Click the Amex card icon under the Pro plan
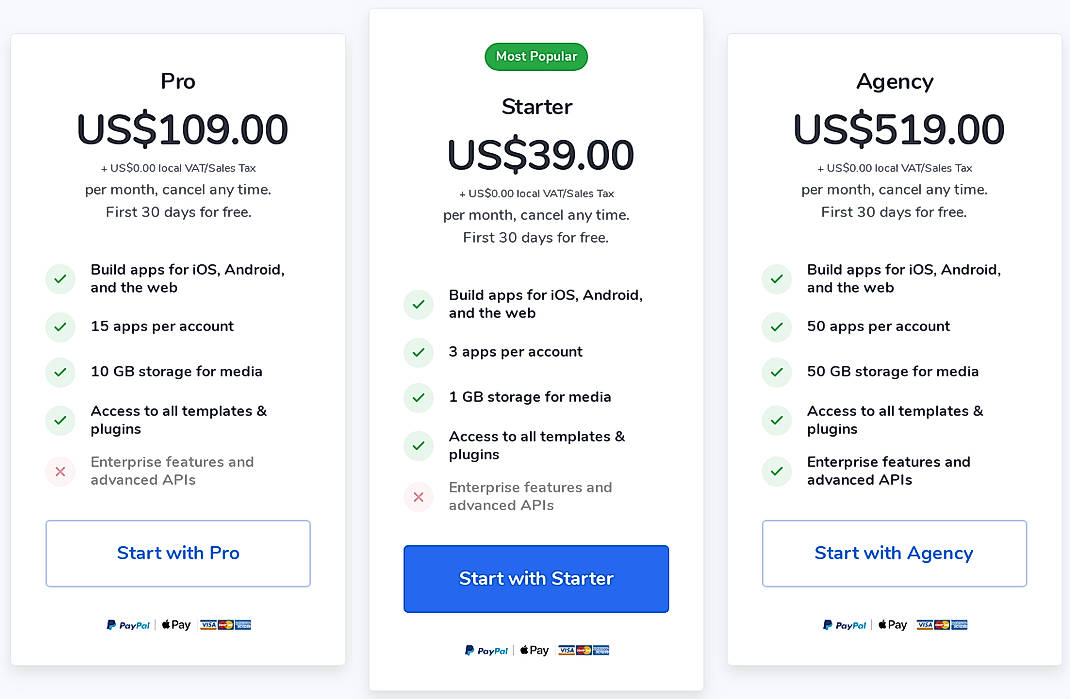This screenshot has width=1070, height=699. [x=243, y=625]
